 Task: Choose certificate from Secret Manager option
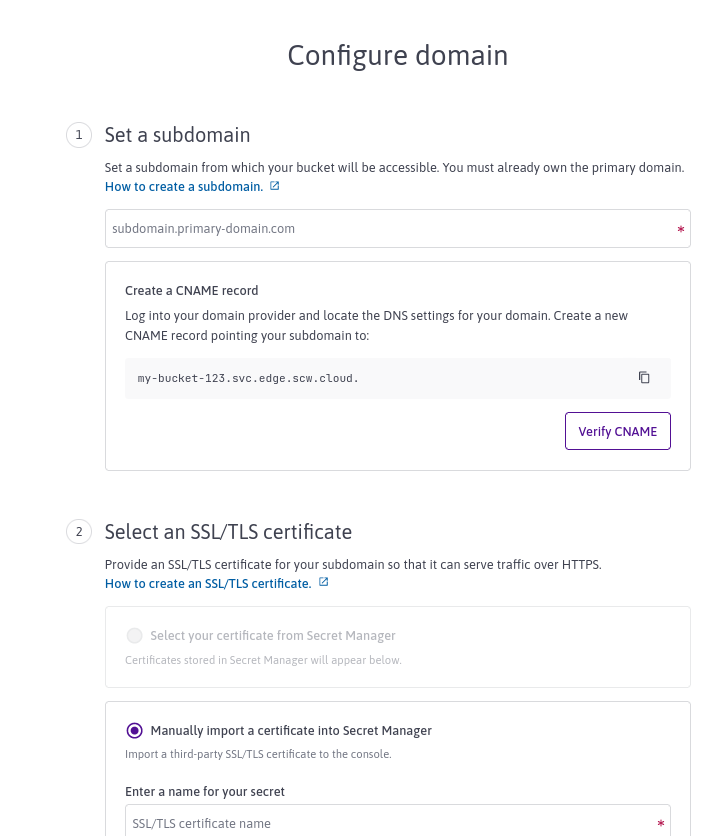pyautogui.click(x=135, y=635)
